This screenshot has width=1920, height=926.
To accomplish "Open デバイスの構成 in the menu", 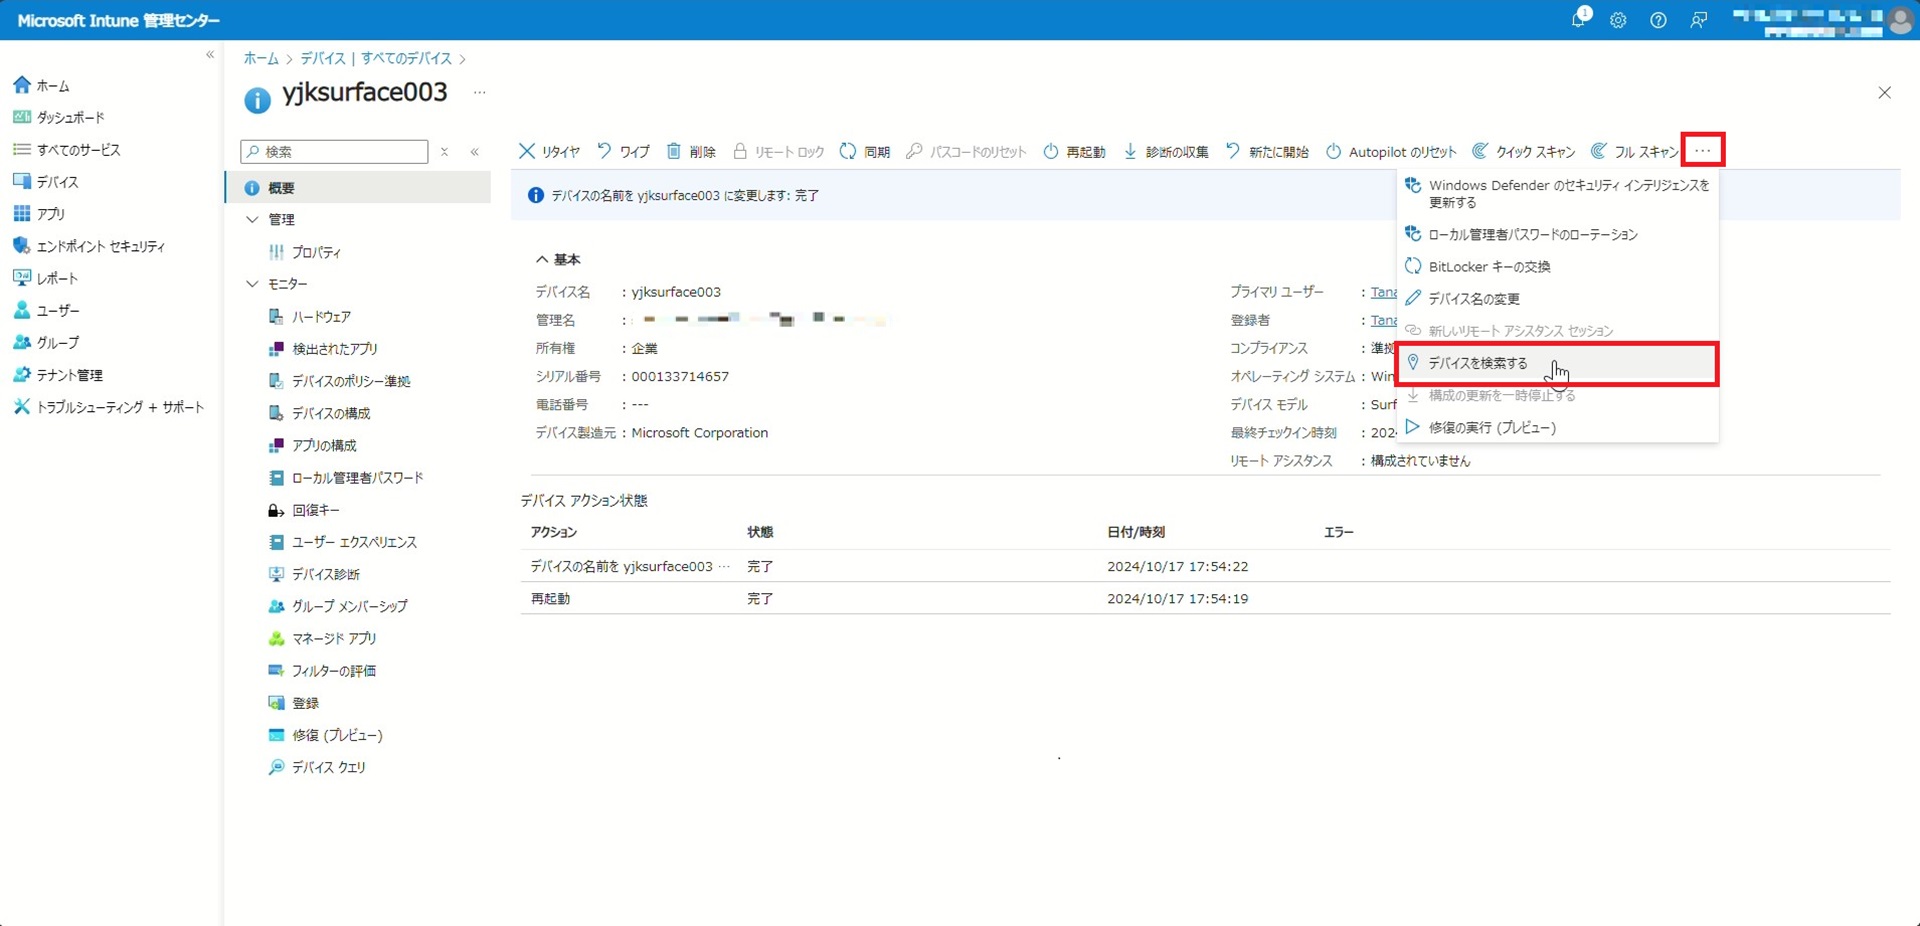I will pyautogui.click(x=320, y=413).
